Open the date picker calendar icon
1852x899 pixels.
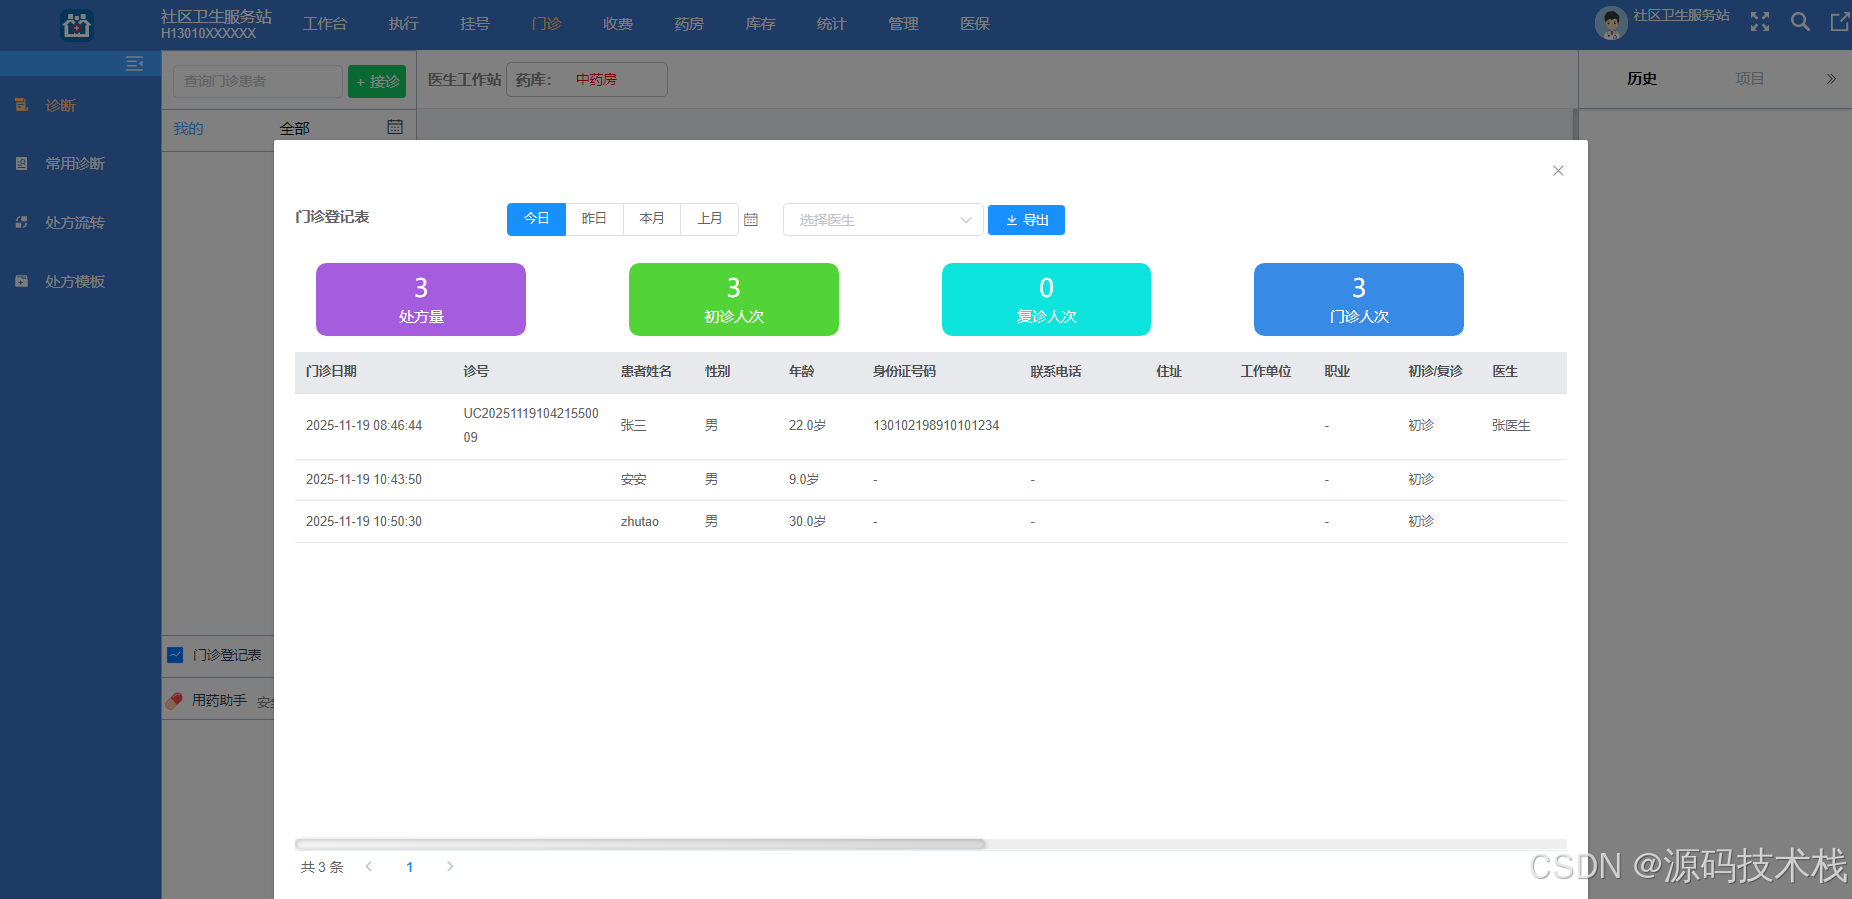pos(751,219)
